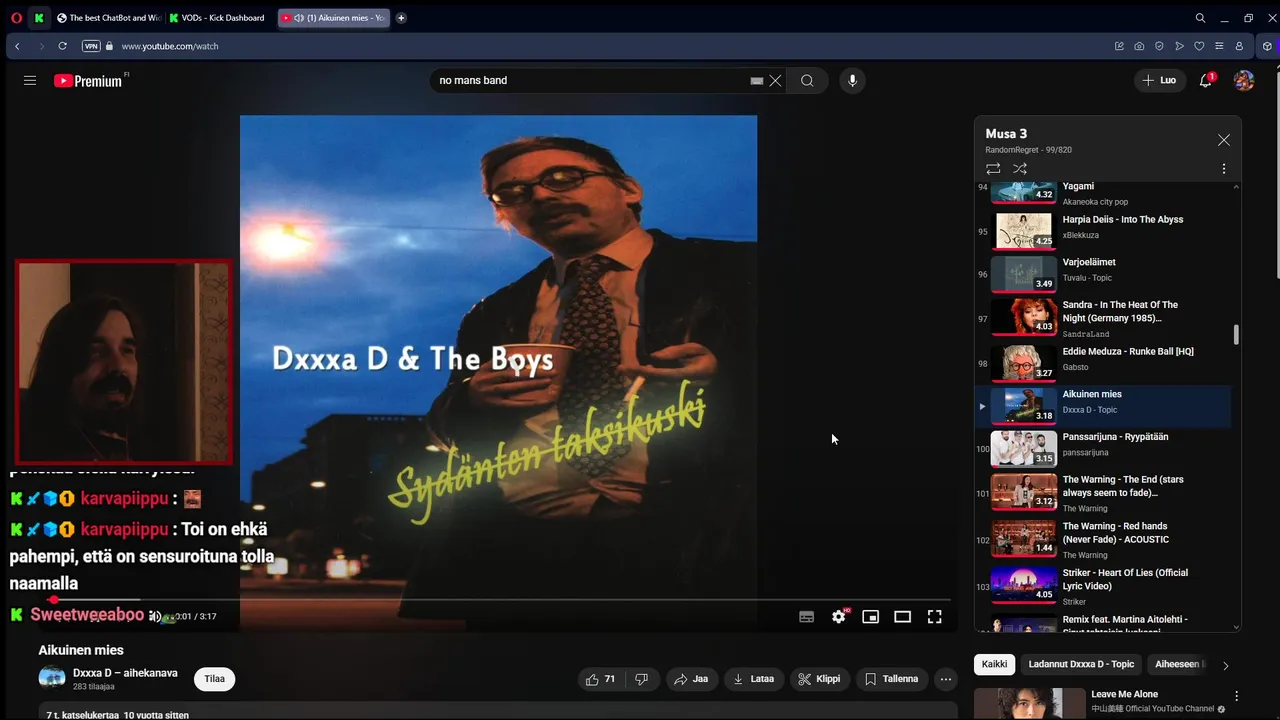Open options for Leave Me Alone video

(1236, 696)
